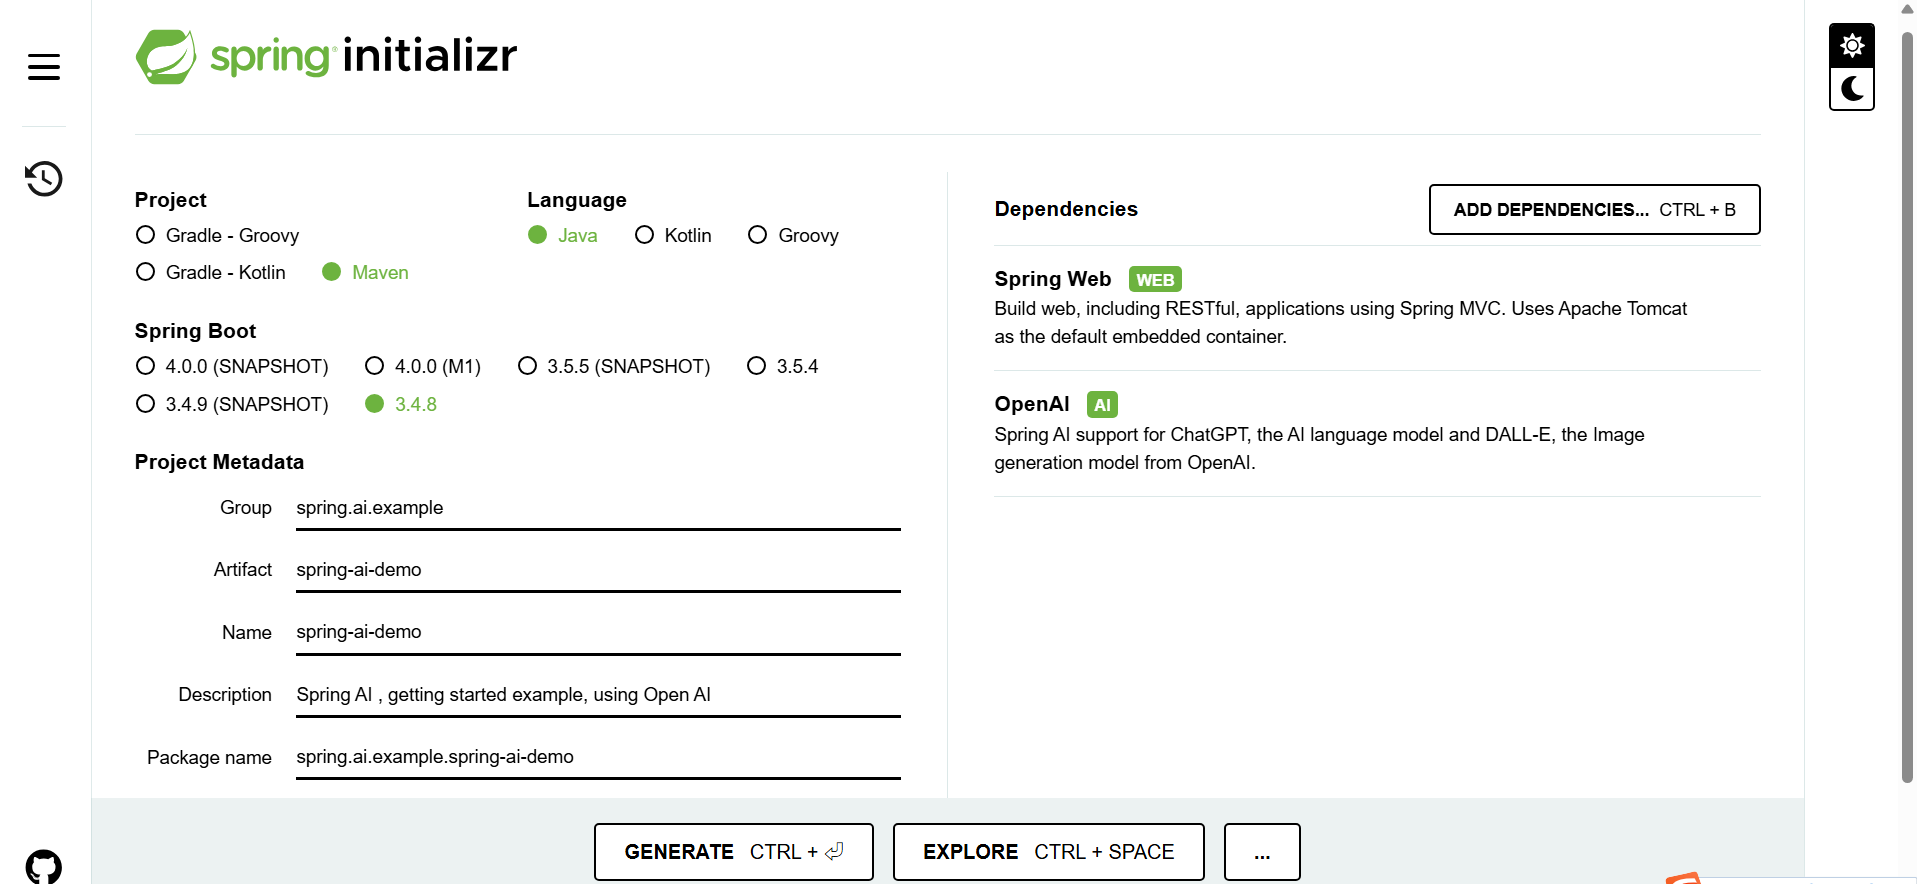The image size is (1917, 884).
Task: Edit the Description field
Action: pos(598,695)
